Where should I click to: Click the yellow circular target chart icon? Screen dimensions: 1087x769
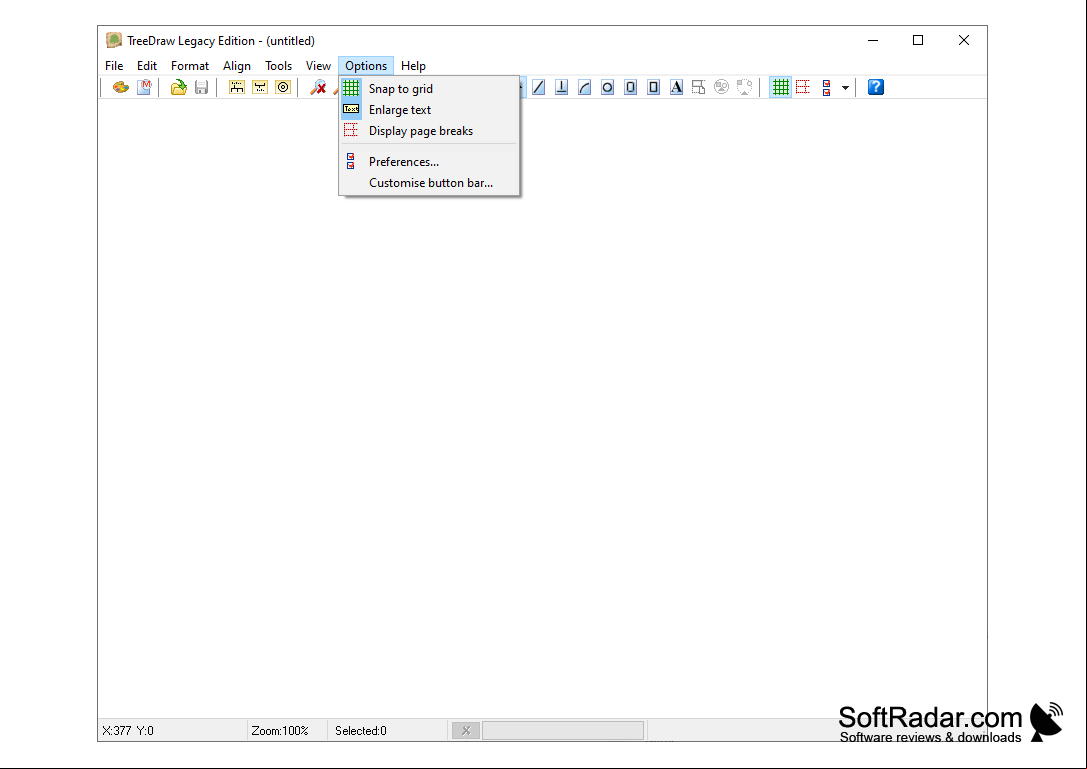coord(283,87)
